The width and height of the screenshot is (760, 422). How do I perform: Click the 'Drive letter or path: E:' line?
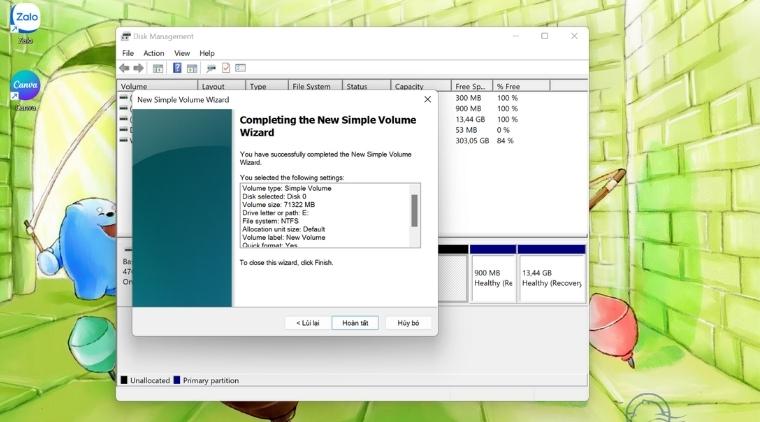click(x=275, y=213)
